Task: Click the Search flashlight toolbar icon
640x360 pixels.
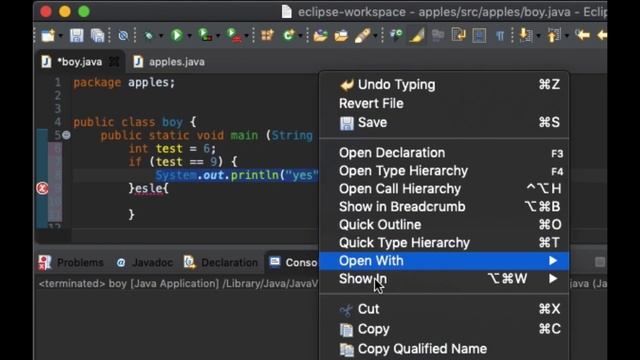Action: [362, 36]
